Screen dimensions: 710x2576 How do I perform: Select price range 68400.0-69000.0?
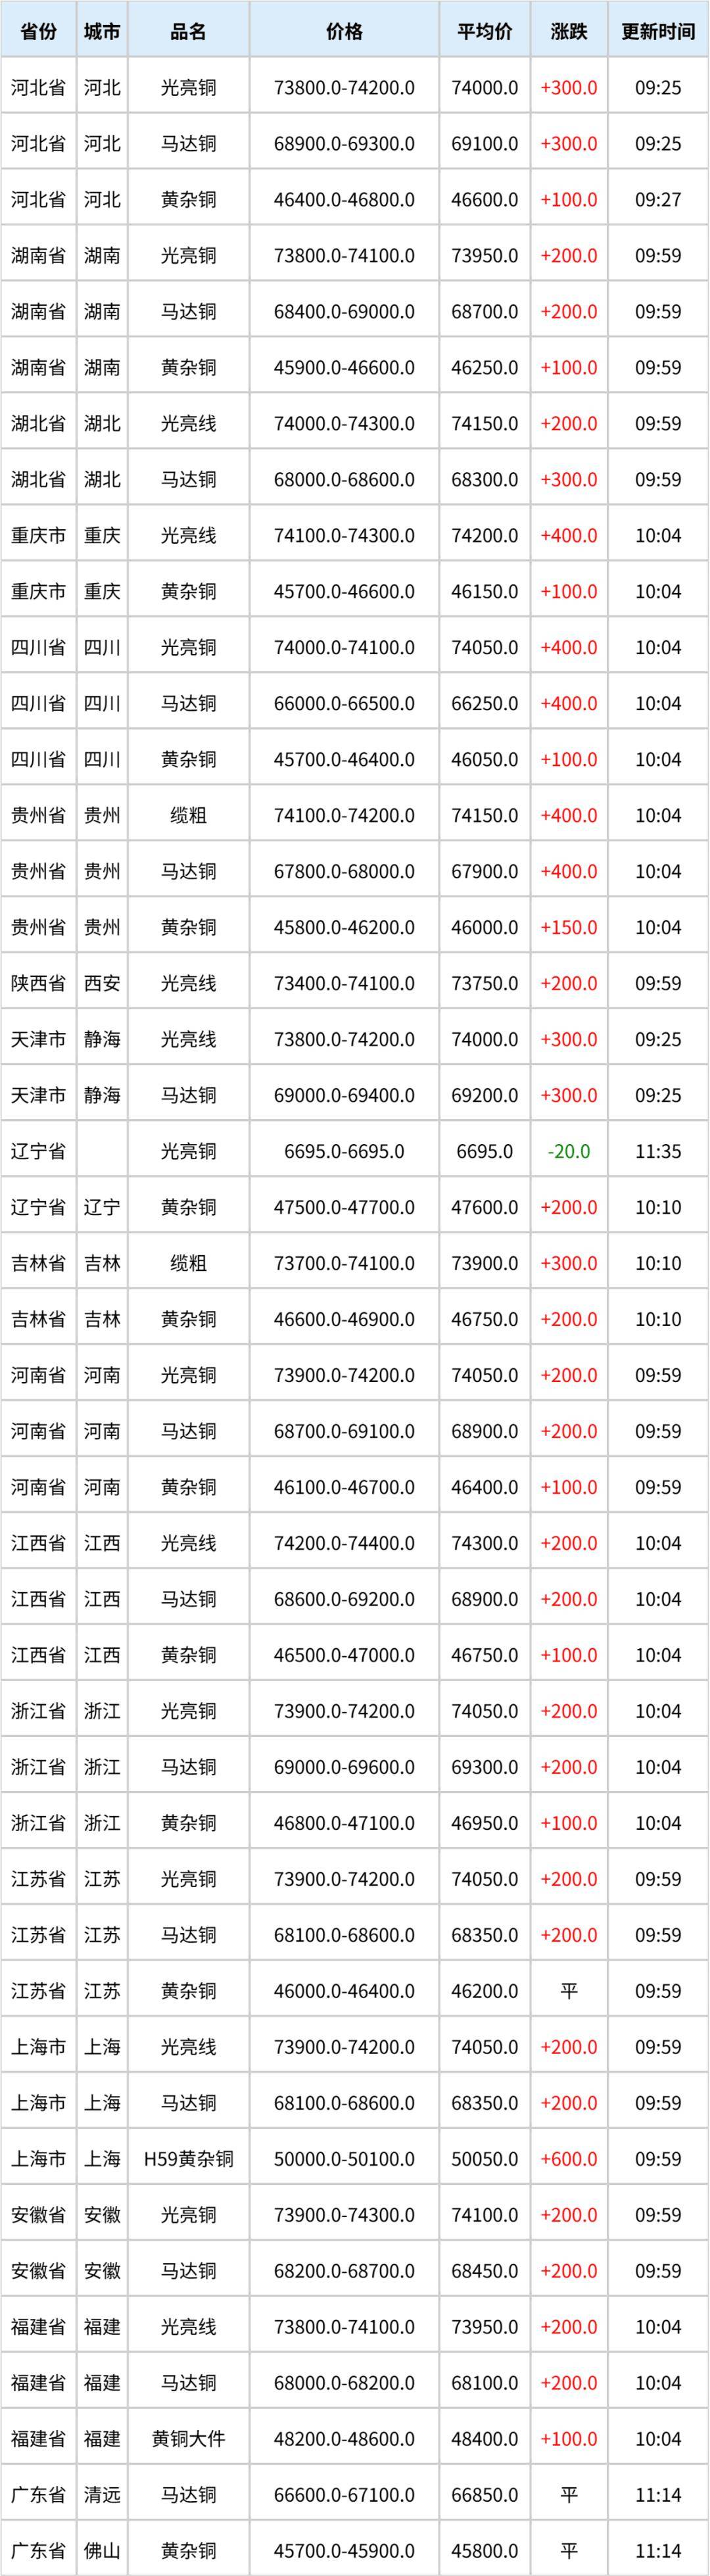pos(344,312)
